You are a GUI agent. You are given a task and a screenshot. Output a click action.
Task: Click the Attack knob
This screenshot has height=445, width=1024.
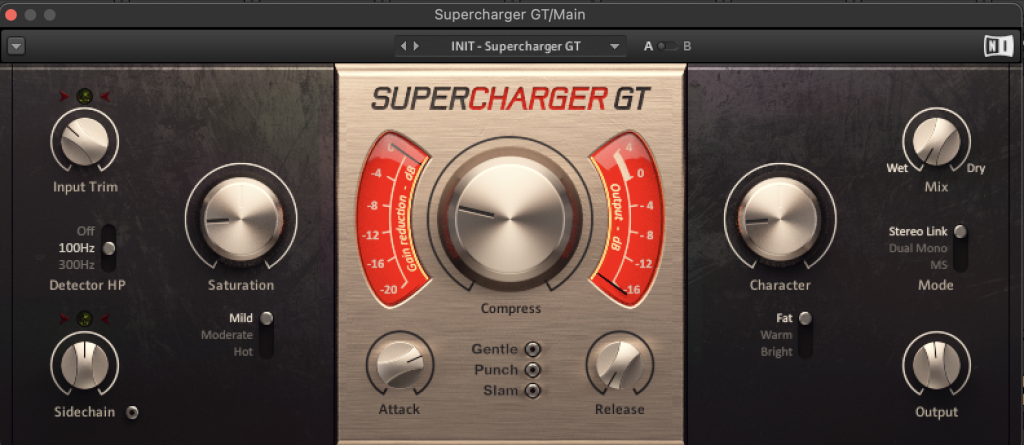coord(400,364)
